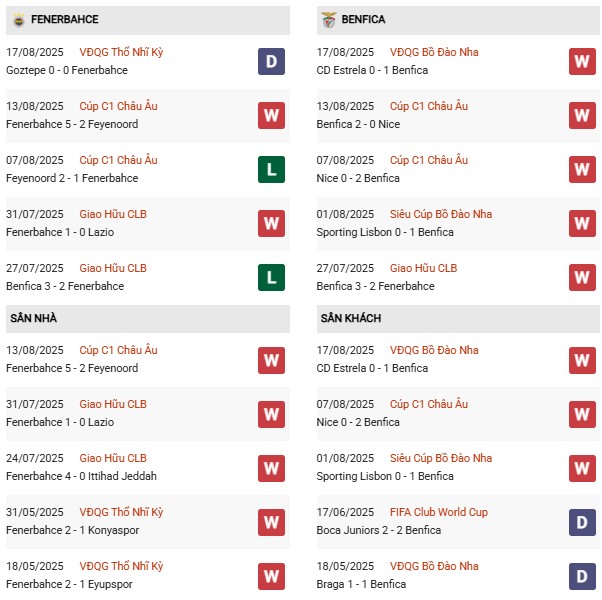Screen dimensions: 602x600
Task: Click the W badge for Fenerbahce 2 - 1 Konyaspor
Action: point(271,521)
